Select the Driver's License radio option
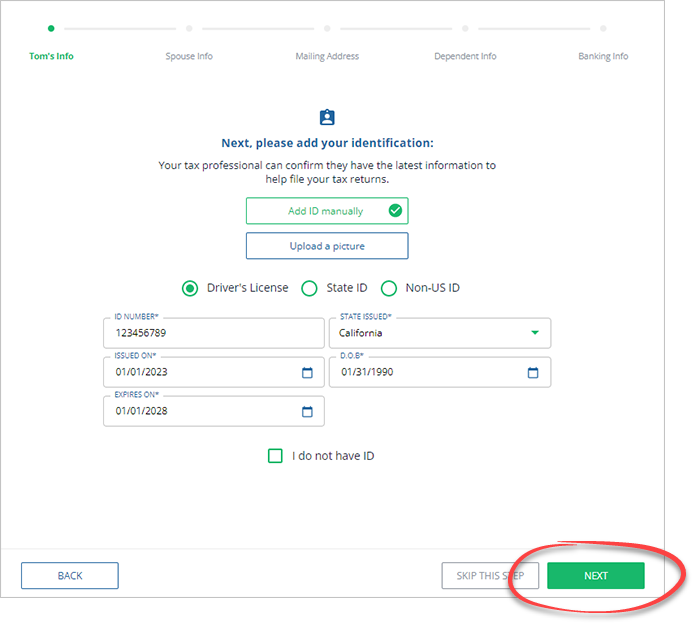Image resolution: width=692 pixels, height=623 pixels. click(x=190, y=288)
